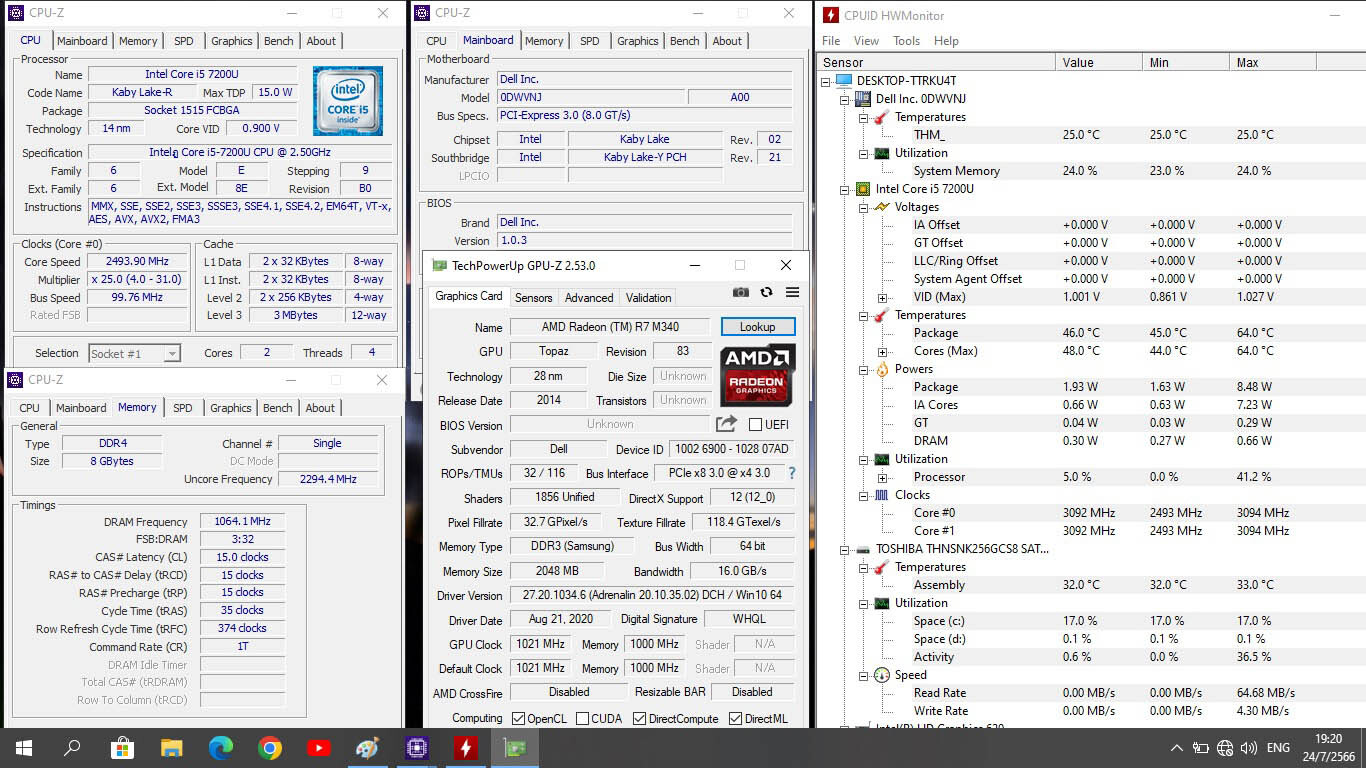Open Microsoft Store from the taskbar

[122, 747]
